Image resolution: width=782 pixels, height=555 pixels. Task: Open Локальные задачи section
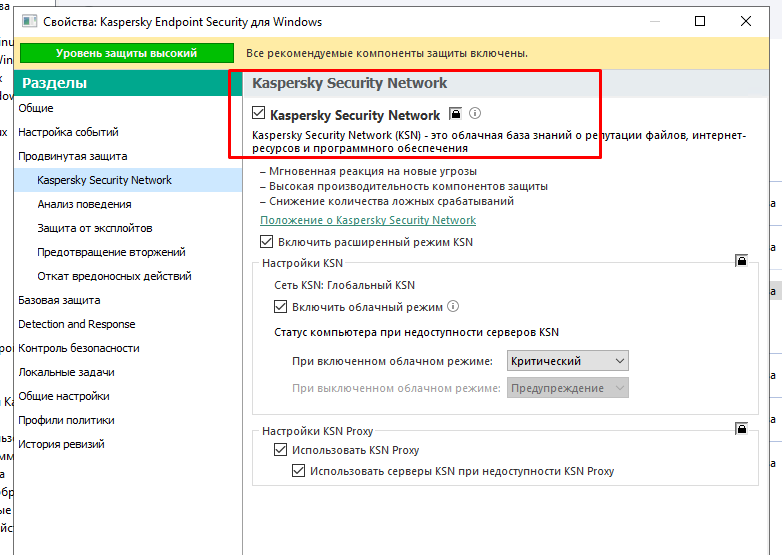tap(128, 372)
